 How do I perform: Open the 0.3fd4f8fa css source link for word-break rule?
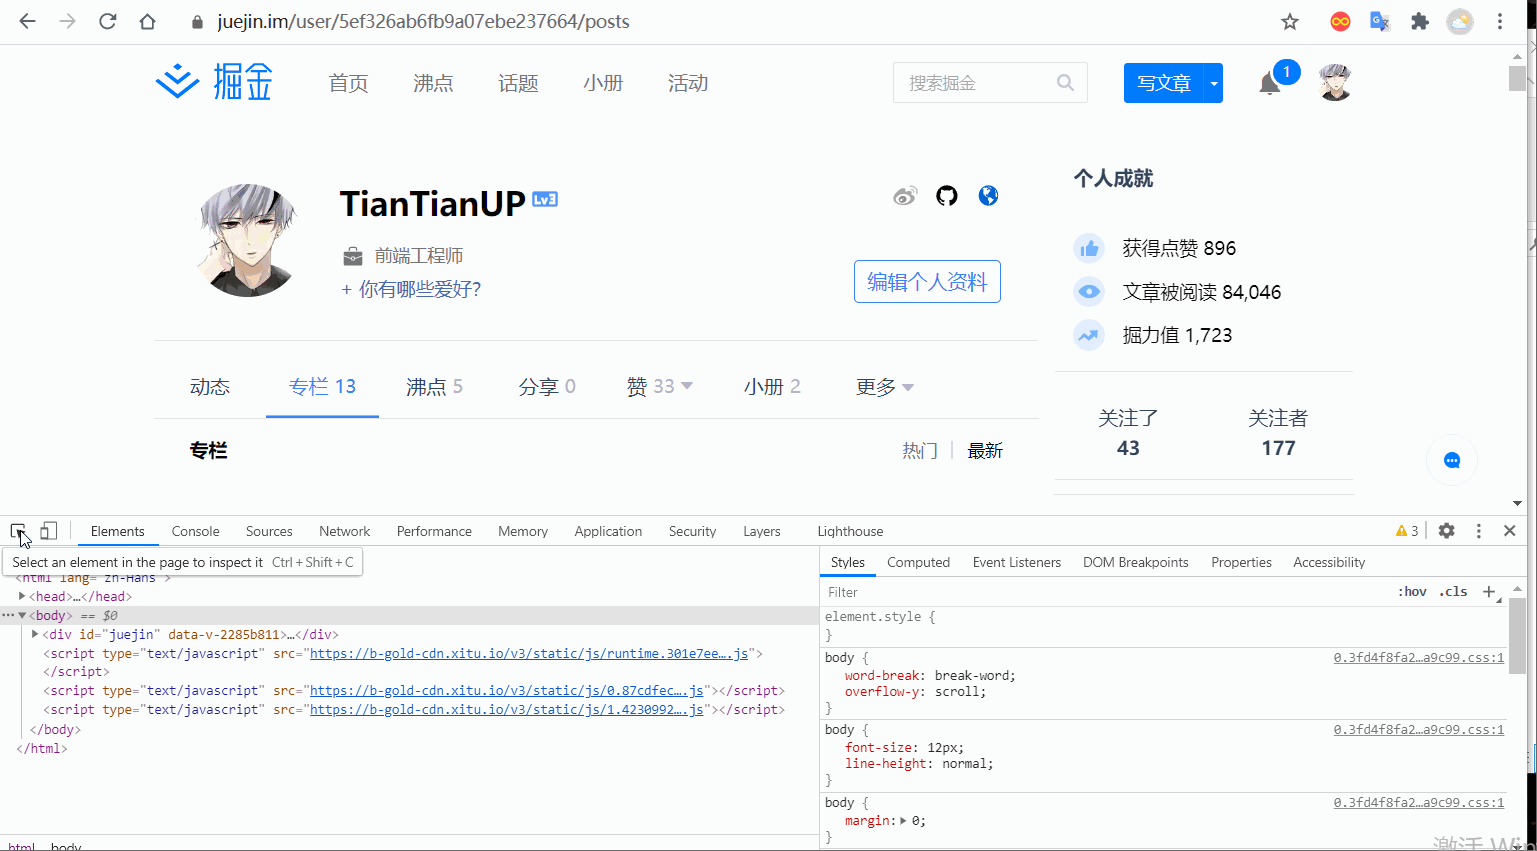1418,658
